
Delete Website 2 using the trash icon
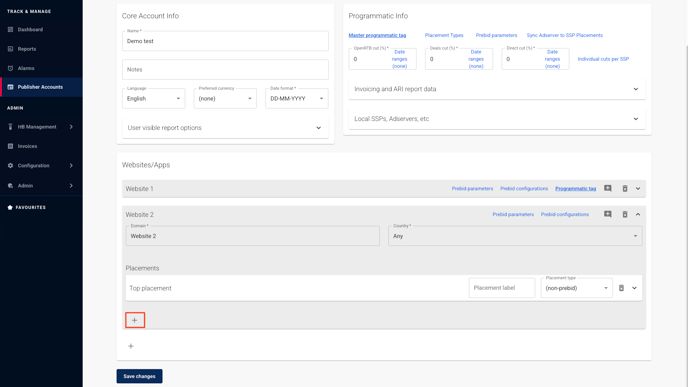point(625,215)
